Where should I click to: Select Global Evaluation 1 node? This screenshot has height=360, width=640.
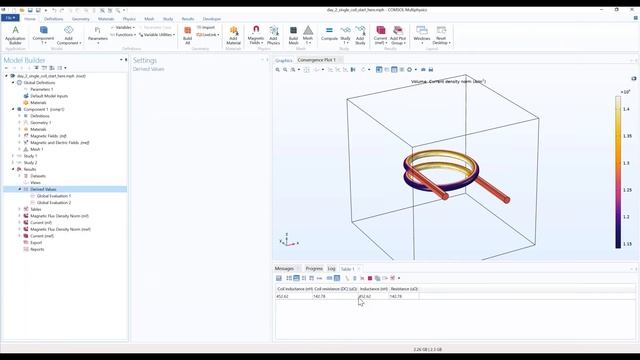54,196
